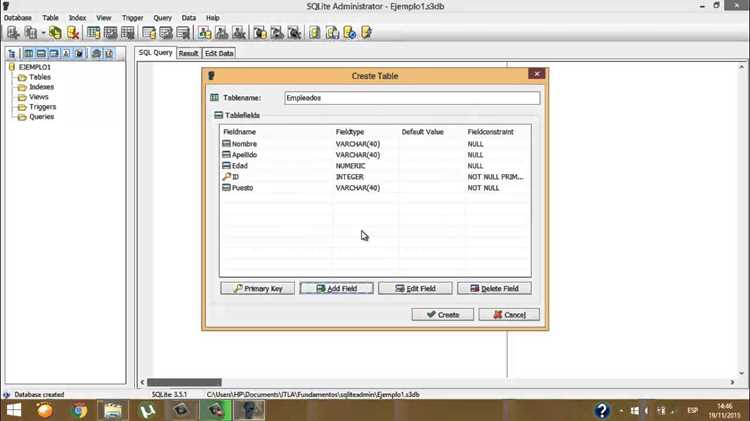Image resolution: width=750 pixels, height=421 pixels.
Task: Open the Windows Start button
Action: pyautogui.click(x=13, y=410)
